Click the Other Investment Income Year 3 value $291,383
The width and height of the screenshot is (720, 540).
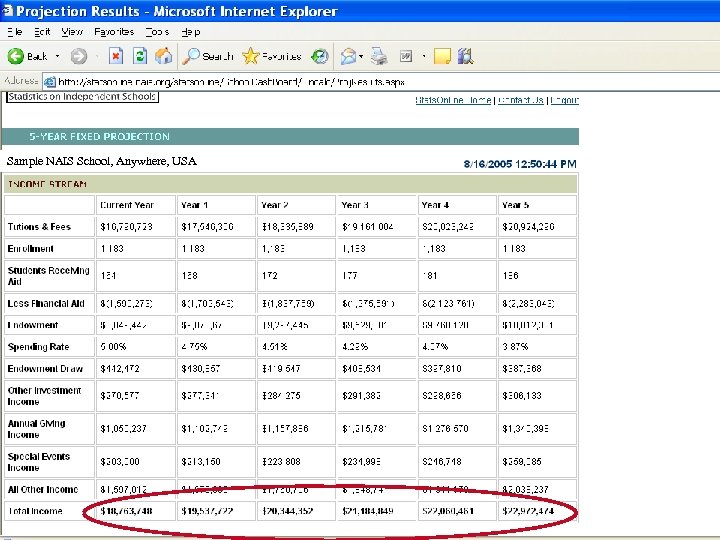click(361, 396)
